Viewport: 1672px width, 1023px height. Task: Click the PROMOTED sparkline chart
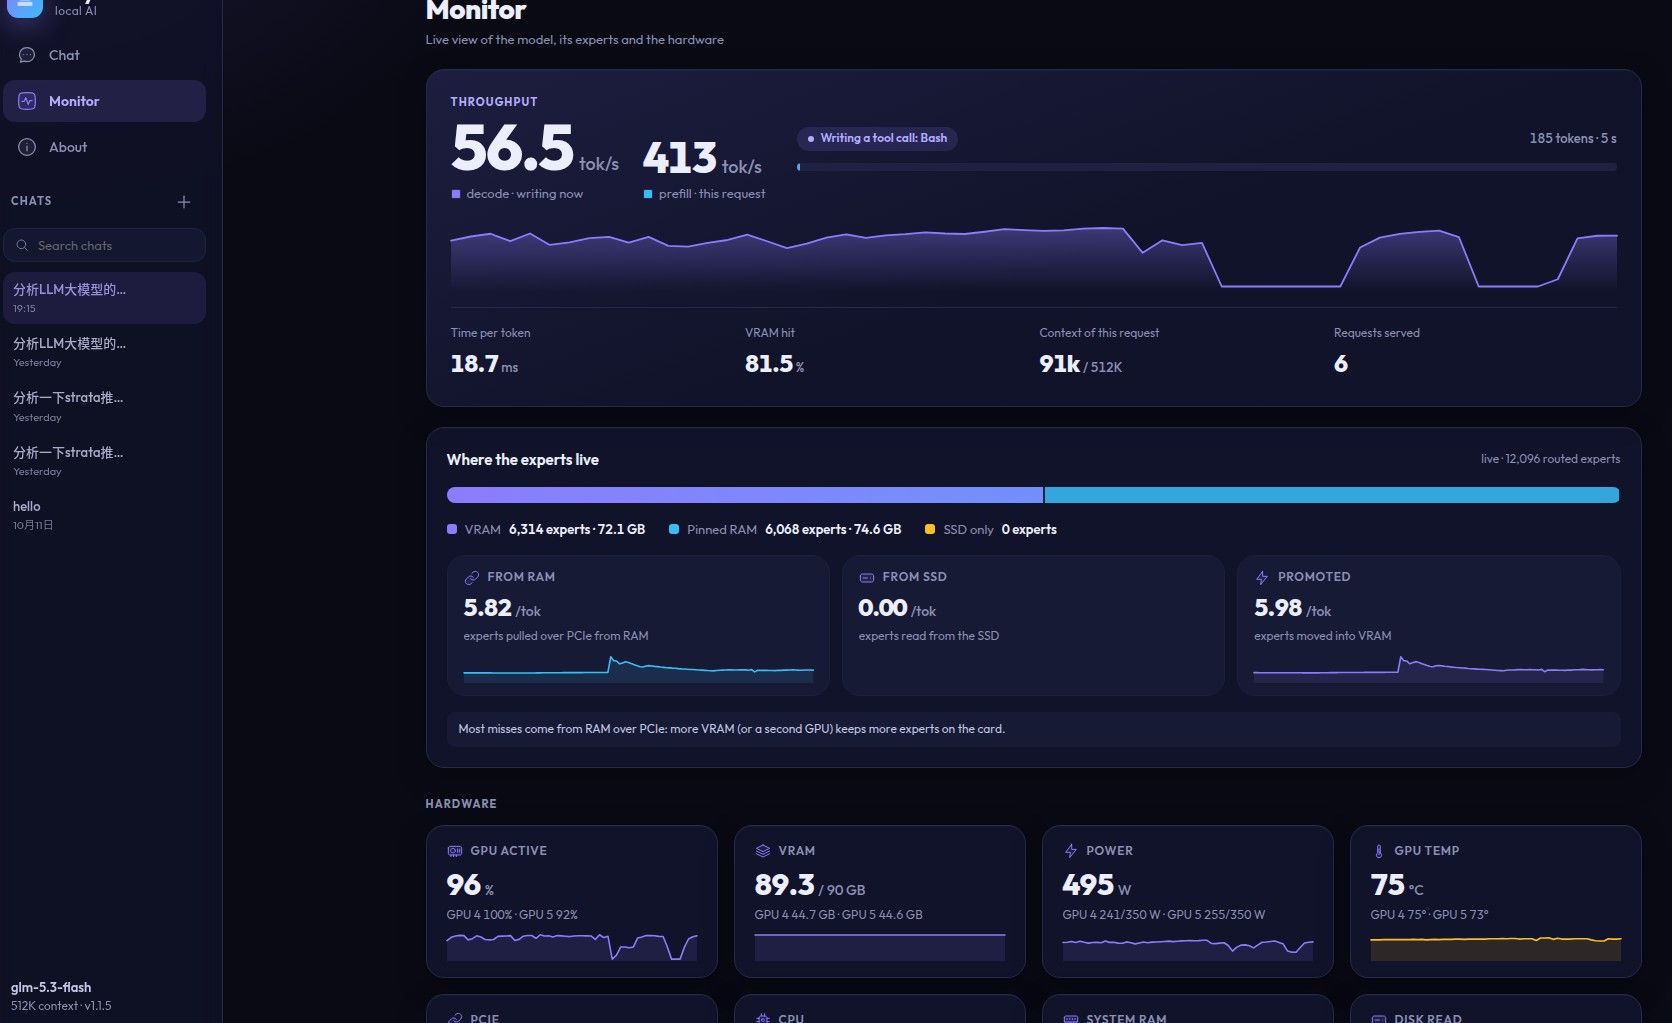tap(1429, 669)
